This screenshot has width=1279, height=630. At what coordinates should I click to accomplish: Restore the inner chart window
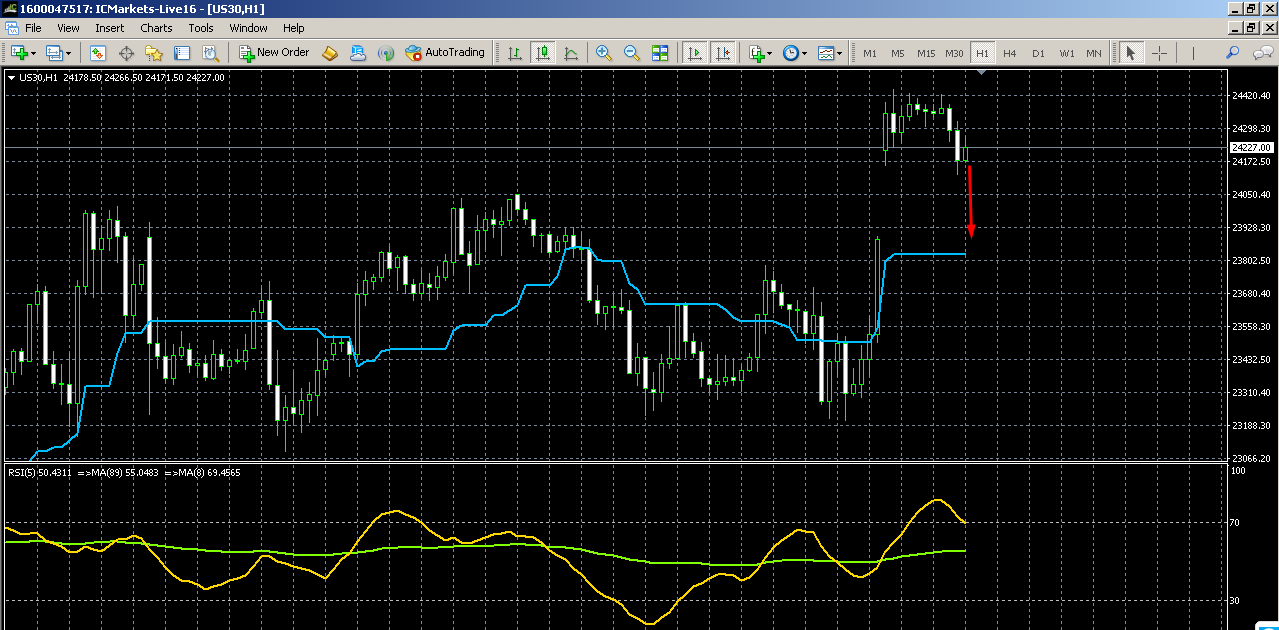[x=1250, y=28]
